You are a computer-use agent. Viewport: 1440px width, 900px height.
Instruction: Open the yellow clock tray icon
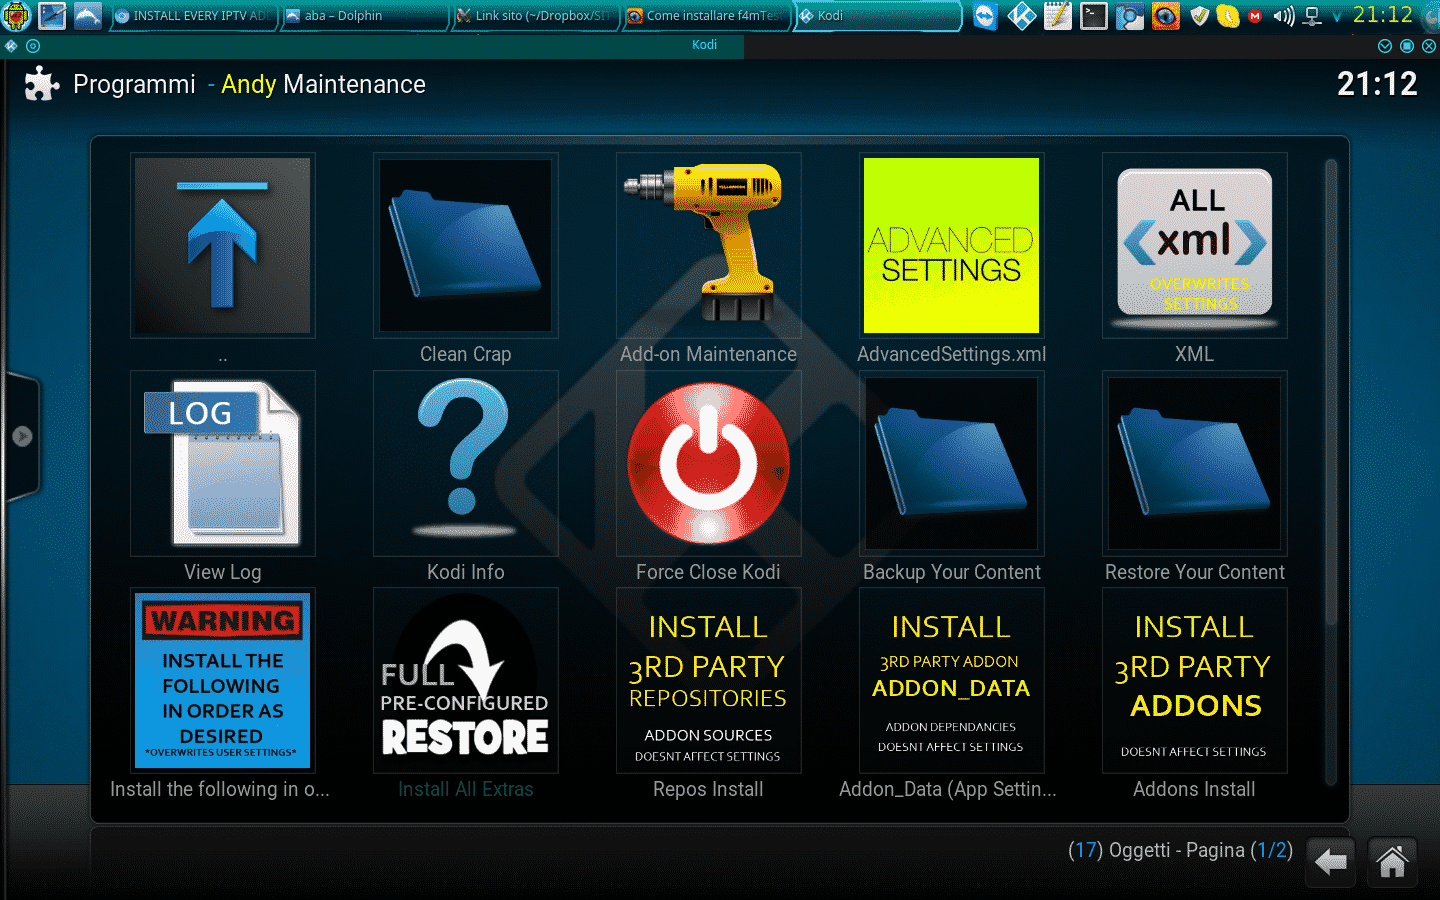pos(1227,16)
